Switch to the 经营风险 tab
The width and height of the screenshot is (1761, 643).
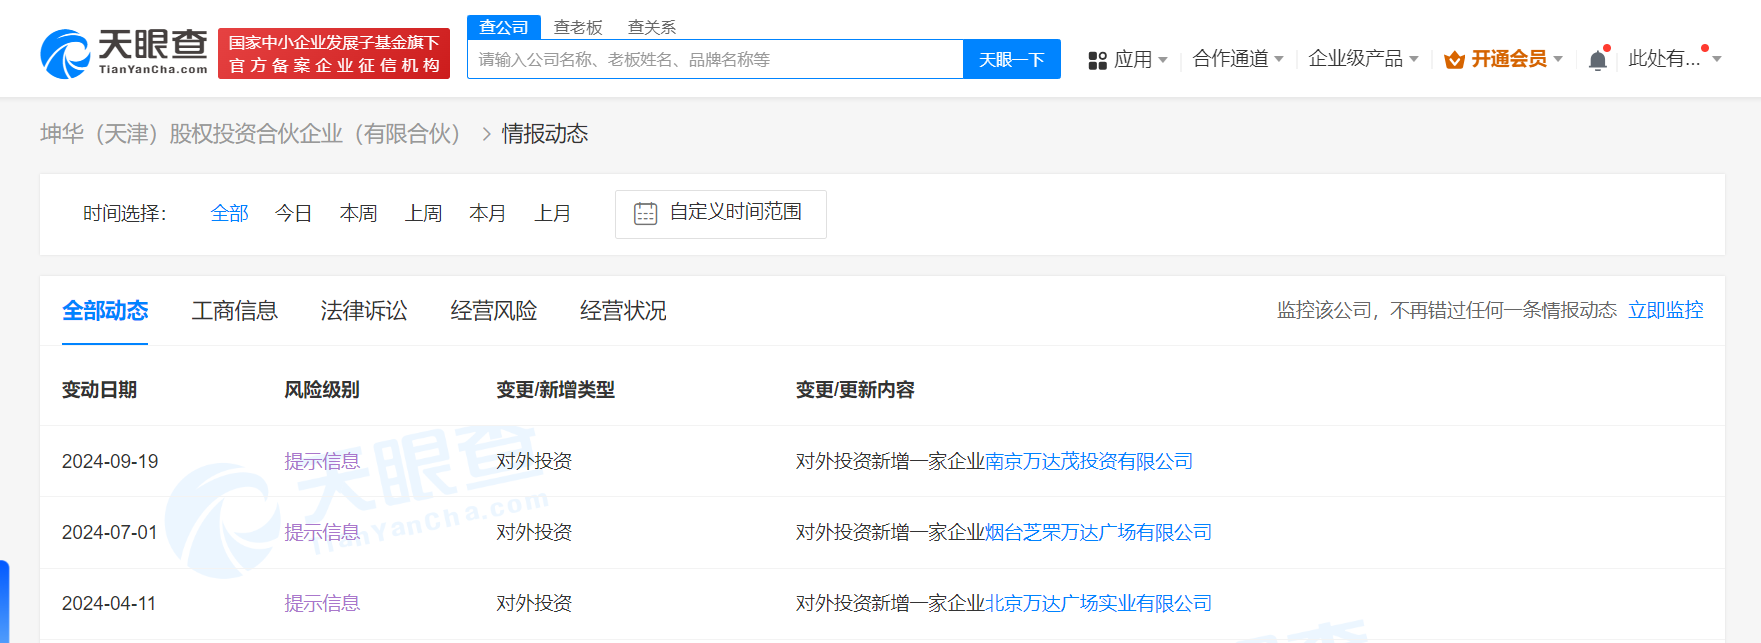click(x=493, y=311)
